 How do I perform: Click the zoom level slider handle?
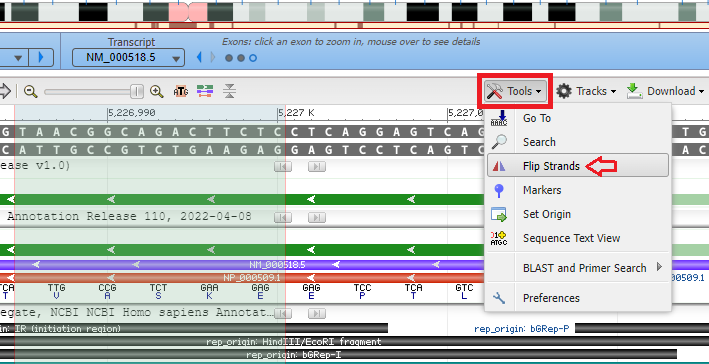pyautogui.click(x=137, y=92)
